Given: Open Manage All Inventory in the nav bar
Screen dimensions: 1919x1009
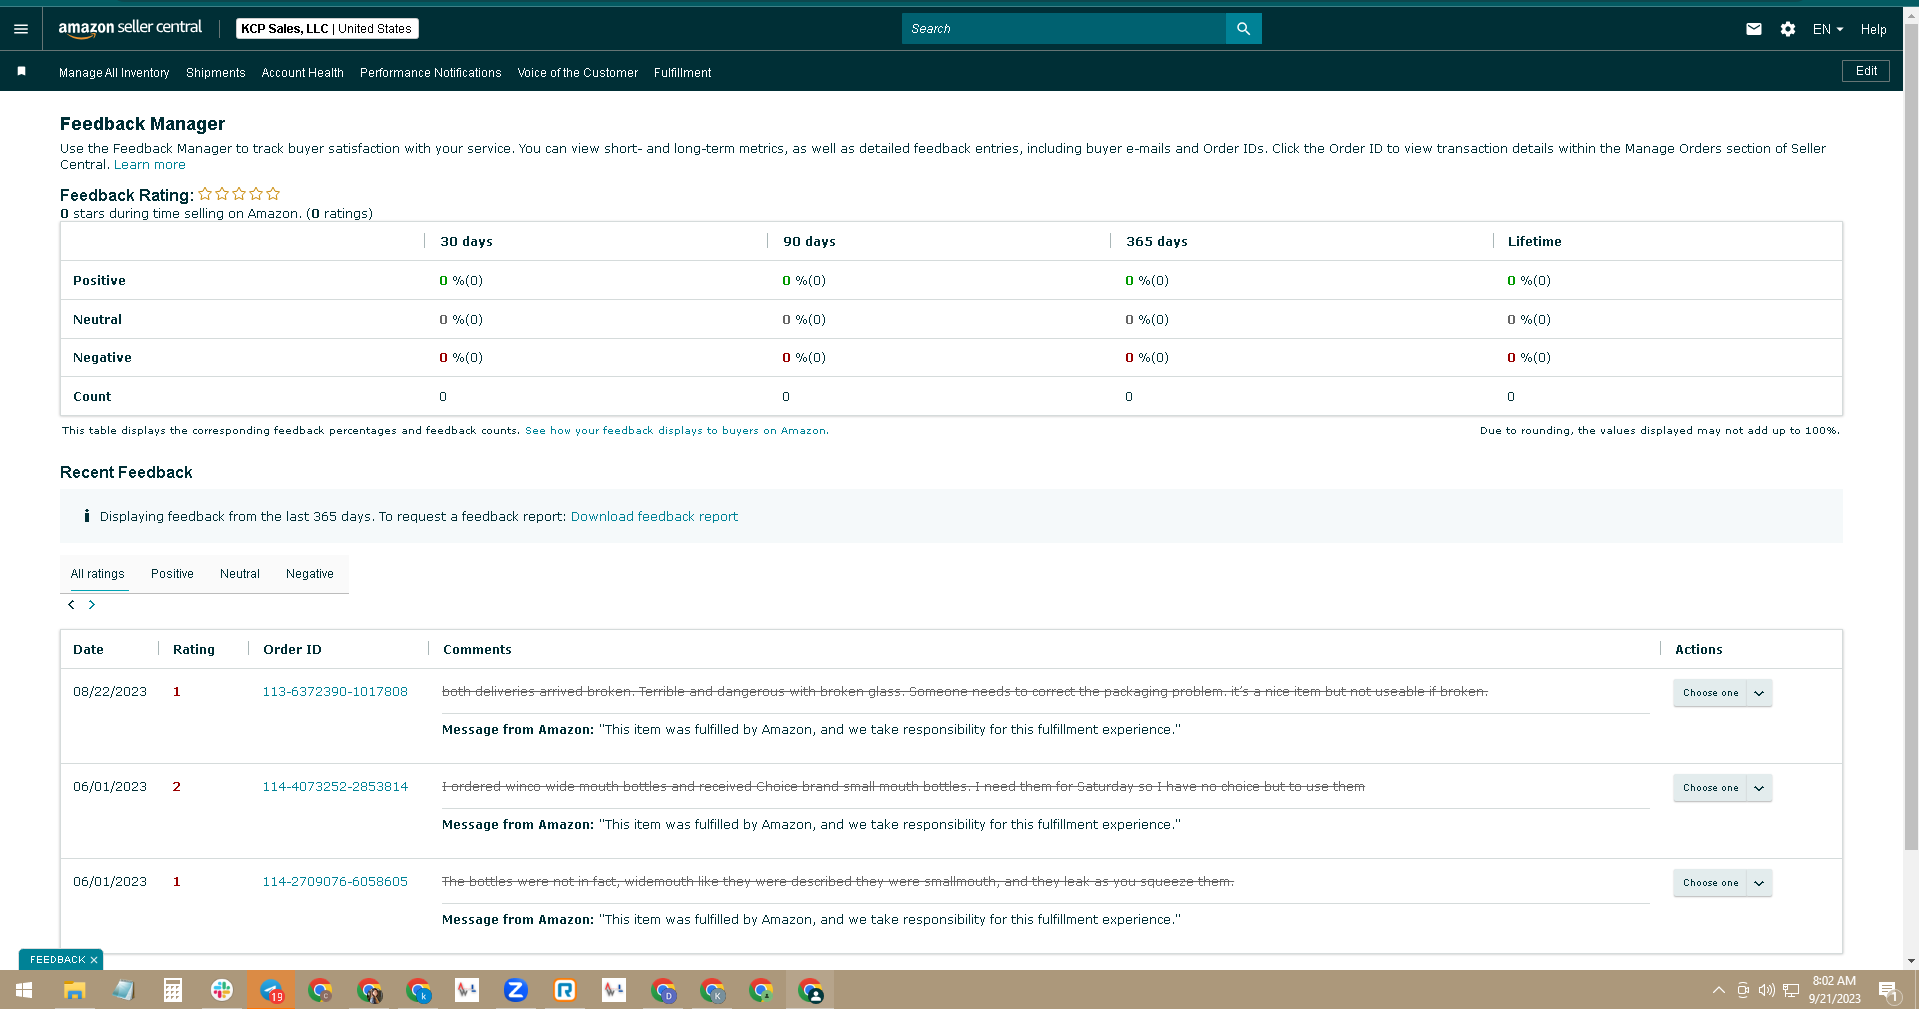Looking at the screenshot, I should coord(114,73).
